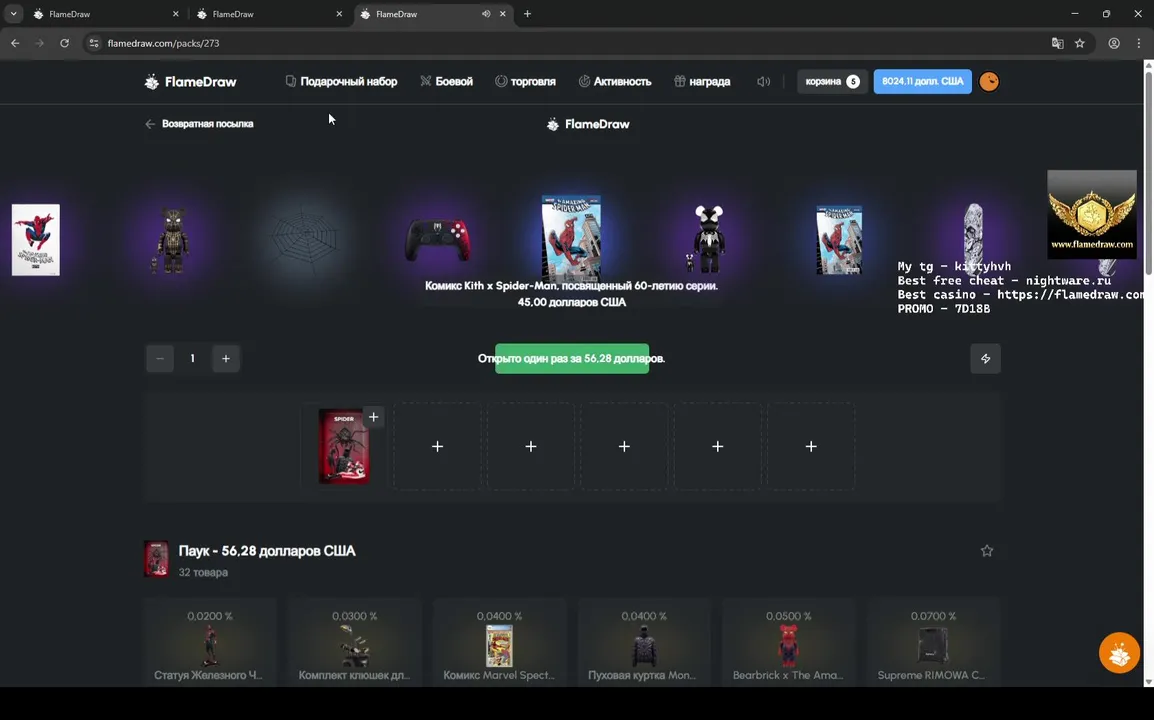Open the торговля menu item
This screenshot has width=1154, height=720.
pos(525,82)
